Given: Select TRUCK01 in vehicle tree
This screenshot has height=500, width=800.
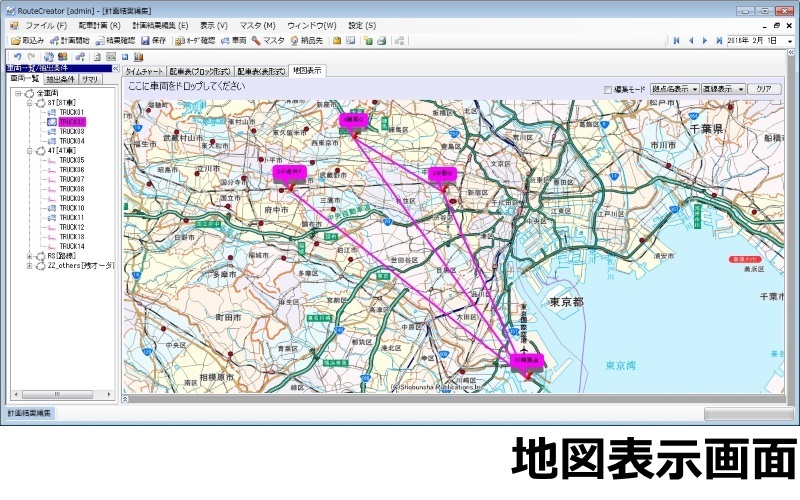Looking at the screenshot, I should click(71, 112).
